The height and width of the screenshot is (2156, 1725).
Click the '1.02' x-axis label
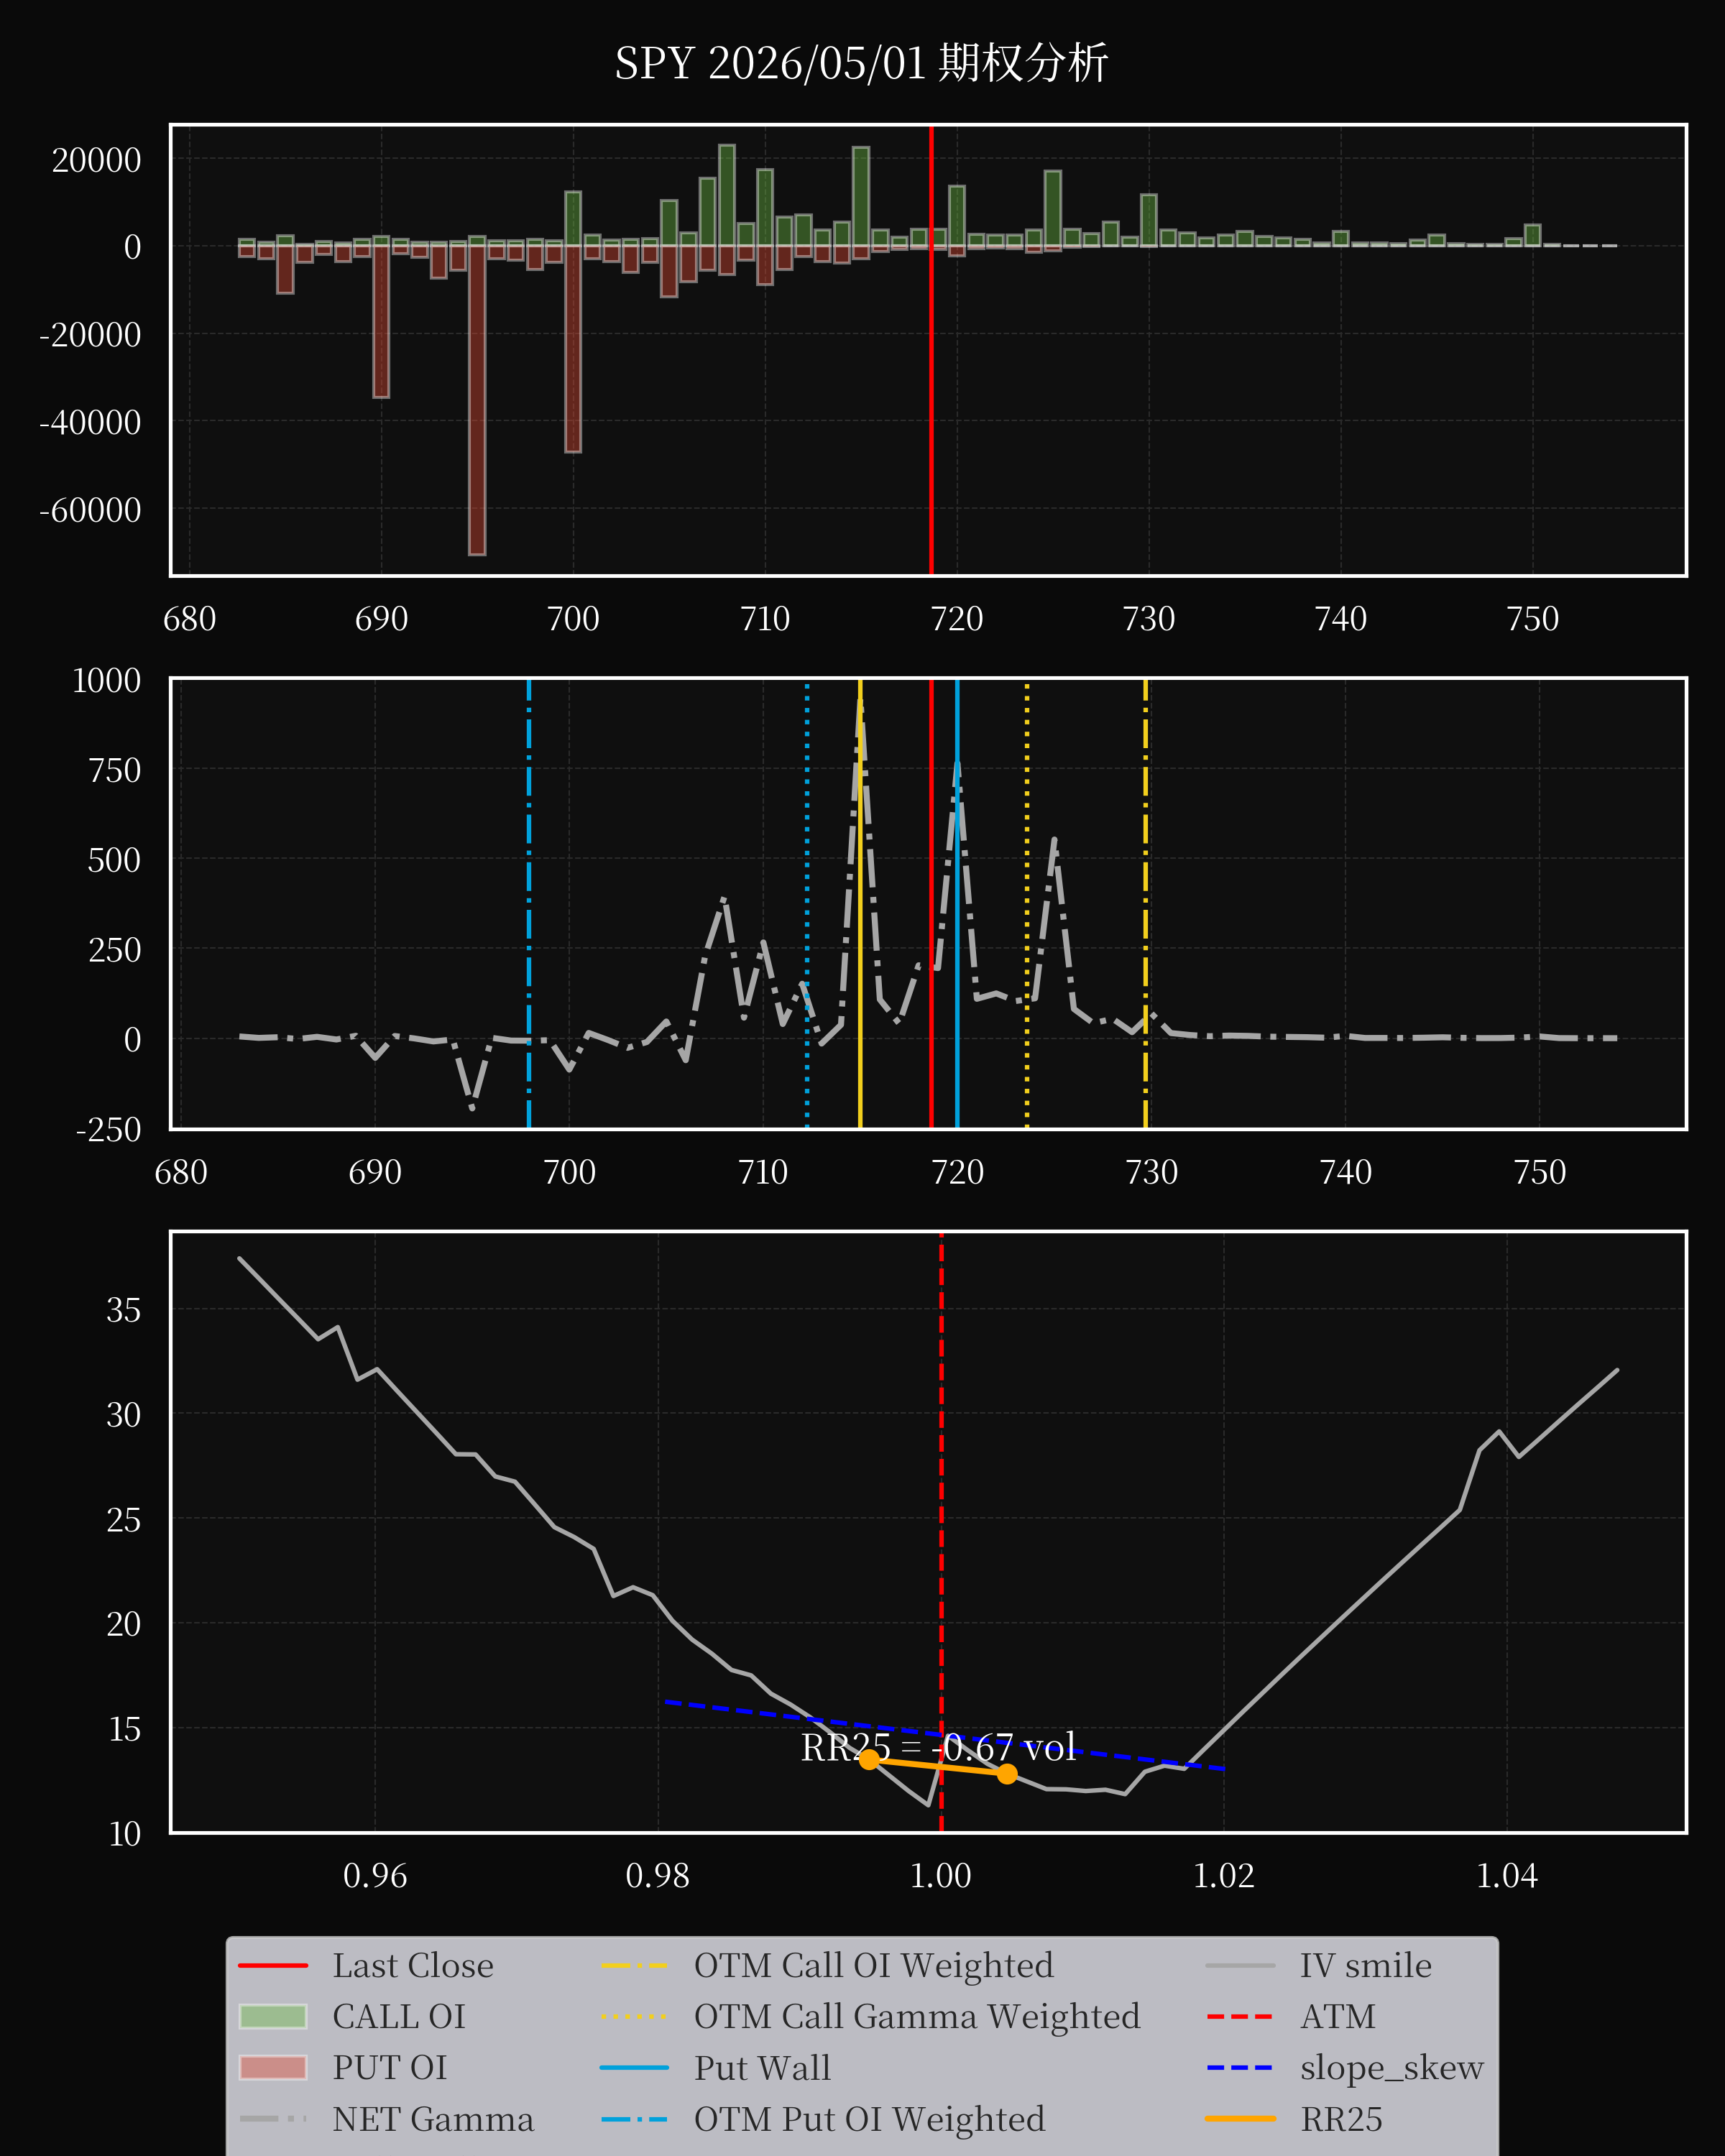[x=1224, y=1876]
